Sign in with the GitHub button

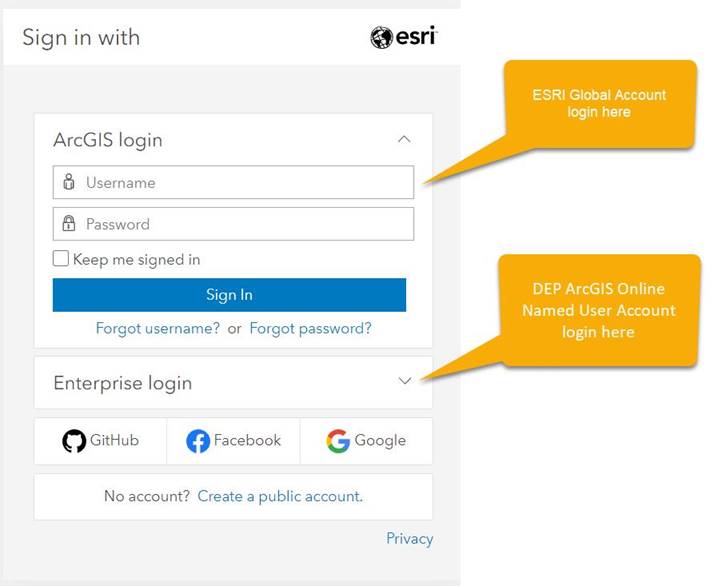coord(100,441)
